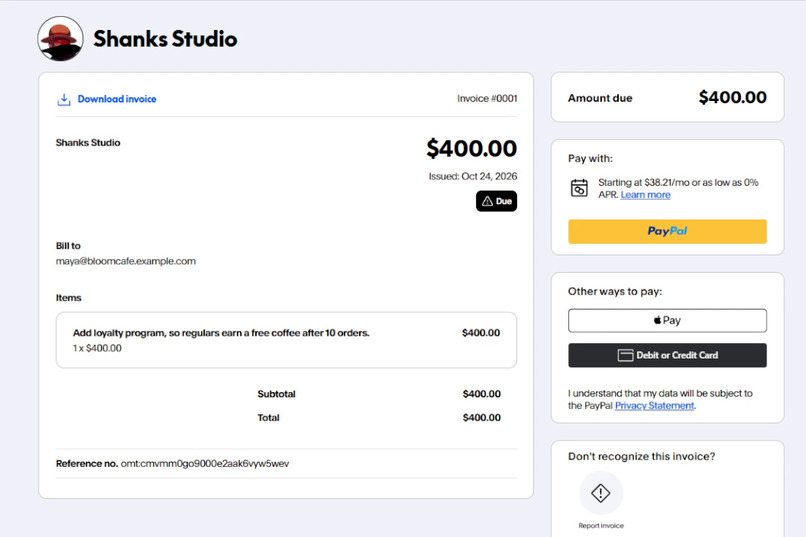Screen dimensions: 806x537
Task: Click the Pay with: heading
Action: (590, 158)
